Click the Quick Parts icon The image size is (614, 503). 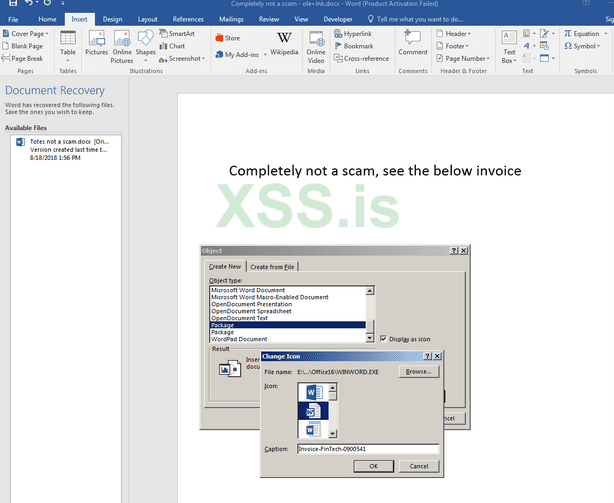(x=529, y=34)
